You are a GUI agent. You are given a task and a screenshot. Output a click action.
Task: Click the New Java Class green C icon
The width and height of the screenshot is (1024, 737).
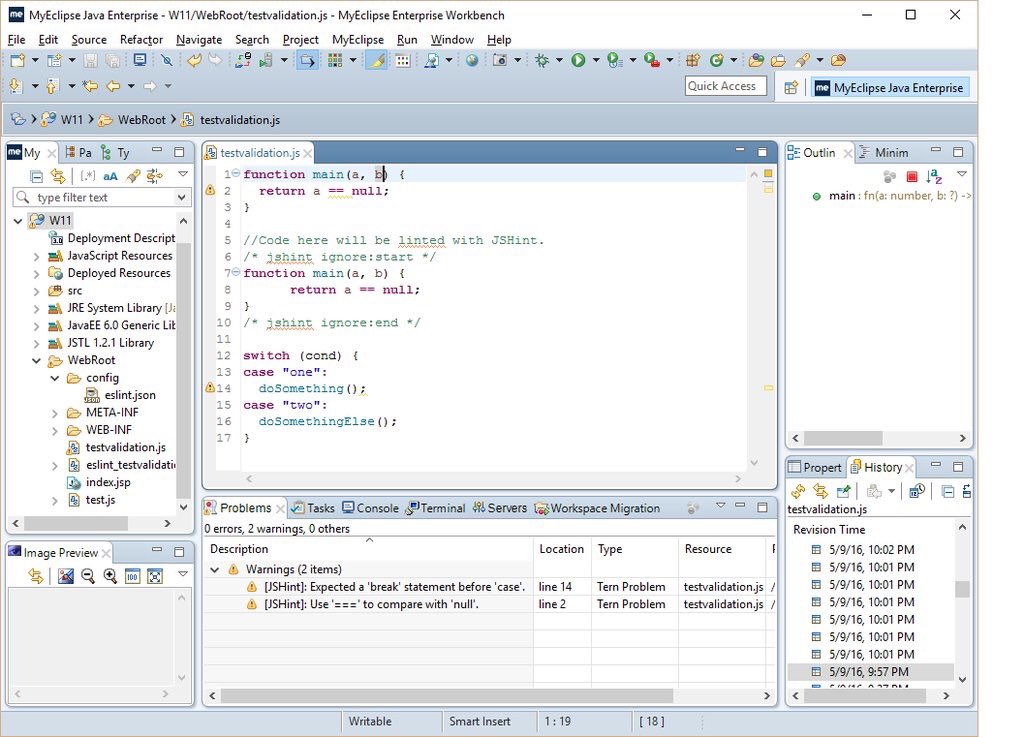(x=716, y=61)
